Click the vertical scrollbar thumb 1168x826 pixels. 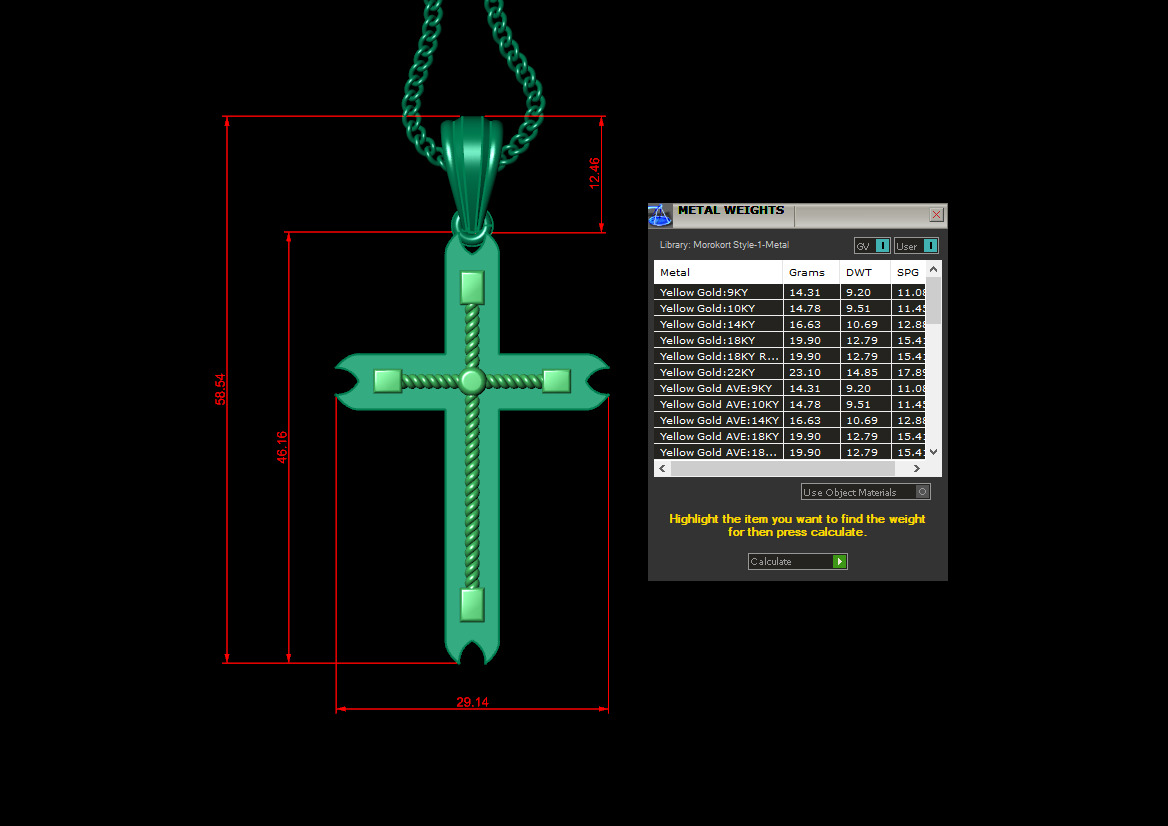933,300
